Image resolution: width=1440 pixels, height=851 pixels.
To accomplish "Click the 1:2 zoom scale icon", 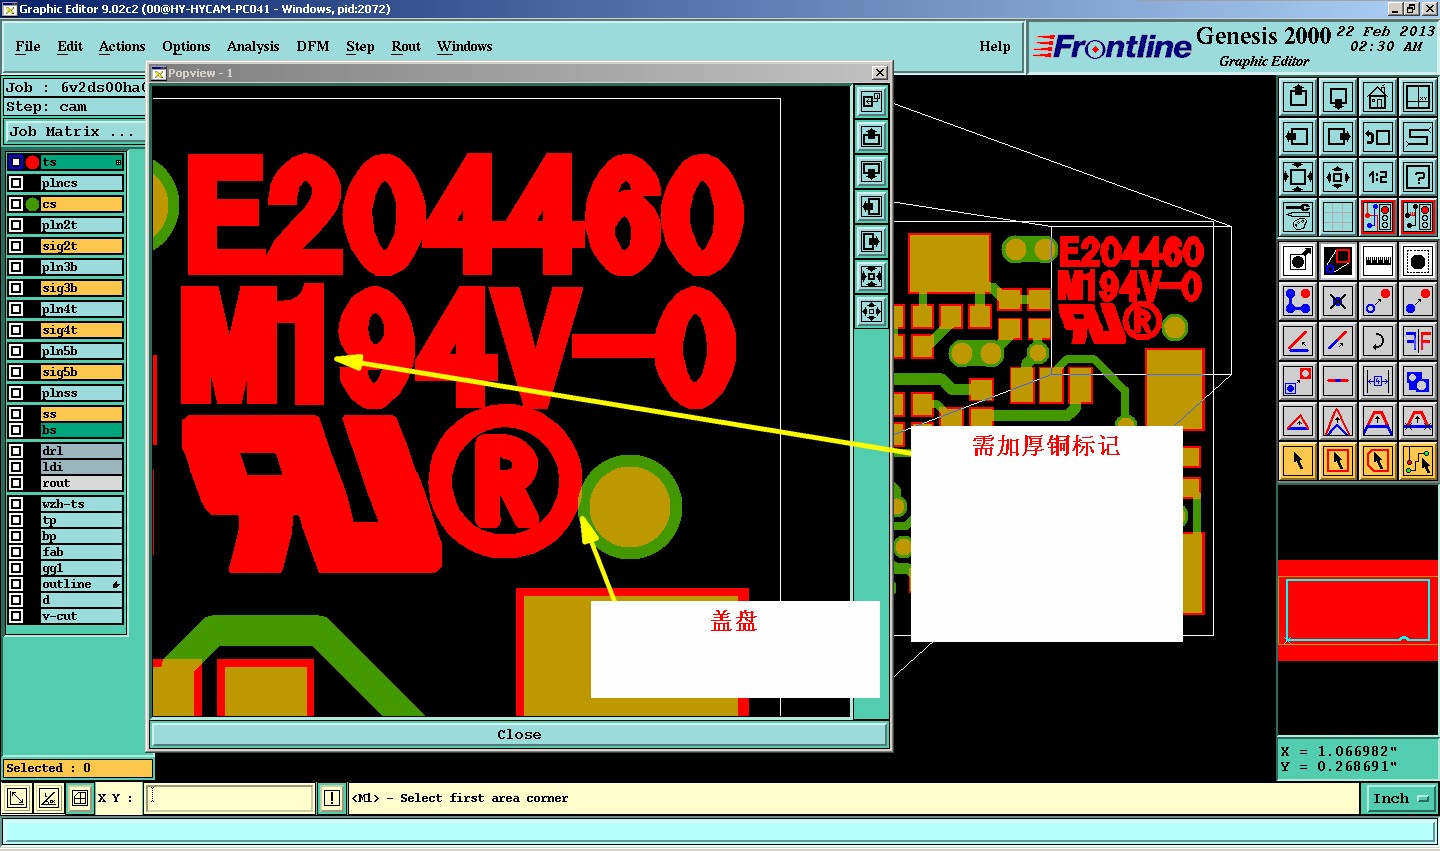I will (1378, 177).
